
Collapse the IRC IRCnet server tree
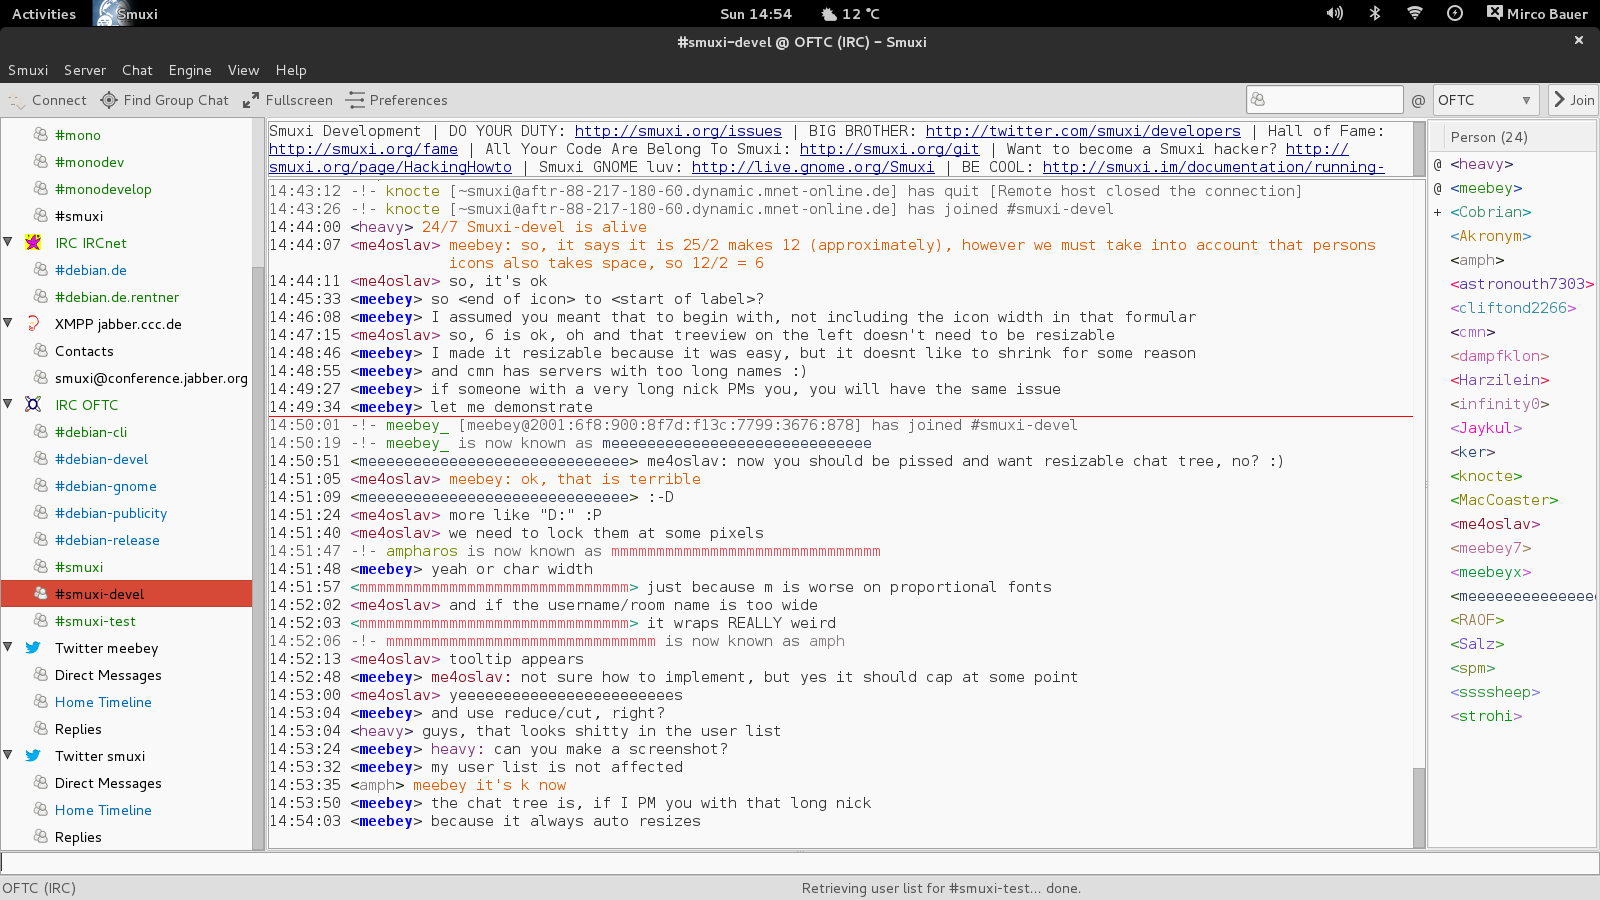(x=8, y=242)
